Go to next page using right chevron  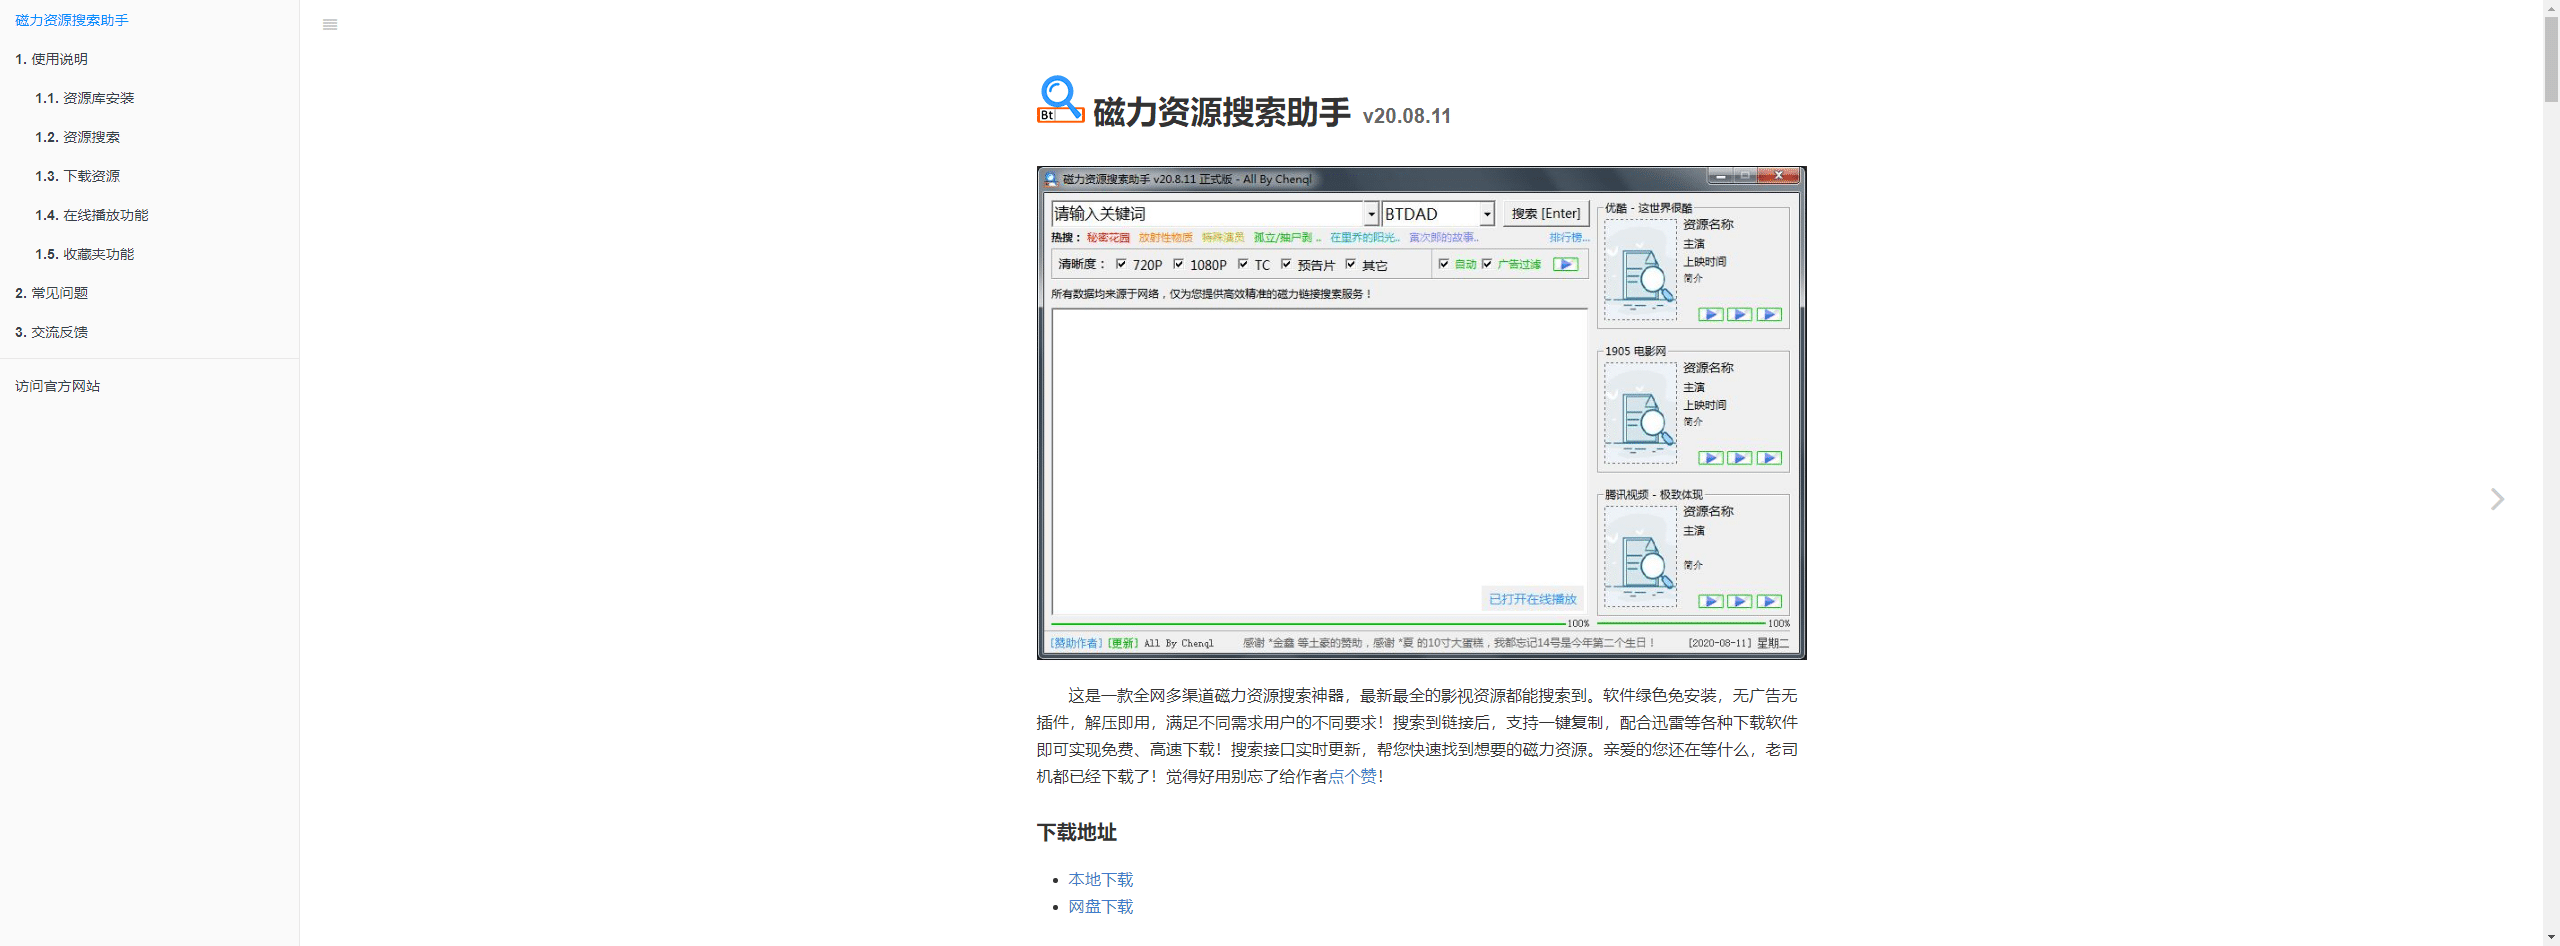[2497, 499]
